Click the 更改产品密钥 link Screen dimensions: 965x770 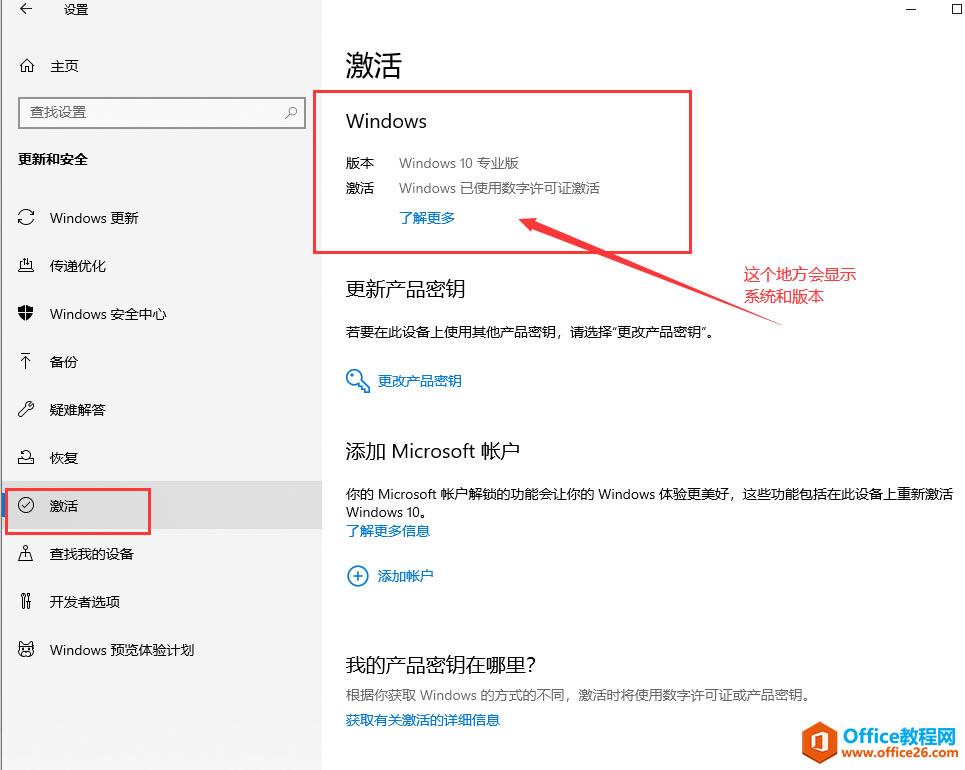point(419,381)
